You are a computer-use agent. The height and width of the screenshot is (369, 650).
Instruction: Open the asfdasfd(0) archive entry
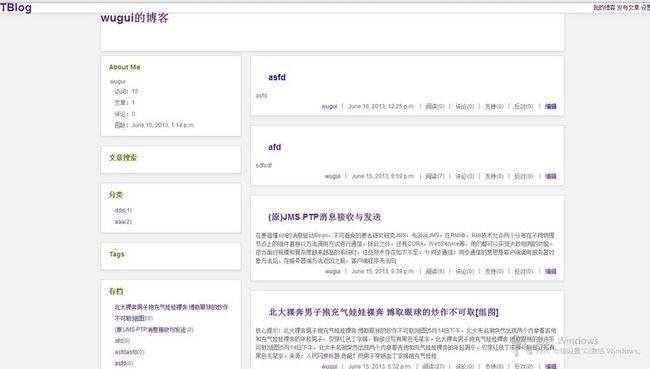(129, 352)
